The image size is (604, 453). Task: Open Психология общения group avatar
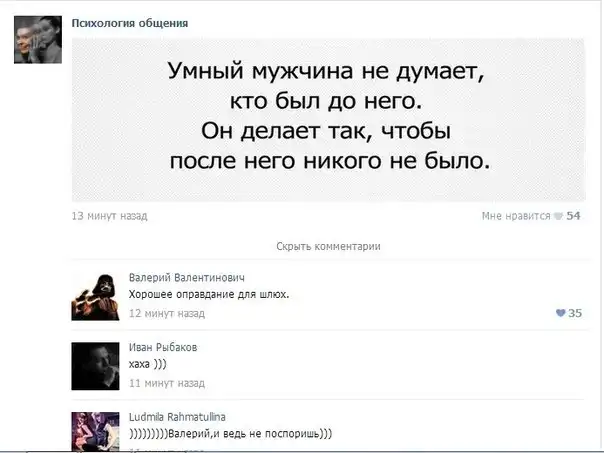click(38, 40)
